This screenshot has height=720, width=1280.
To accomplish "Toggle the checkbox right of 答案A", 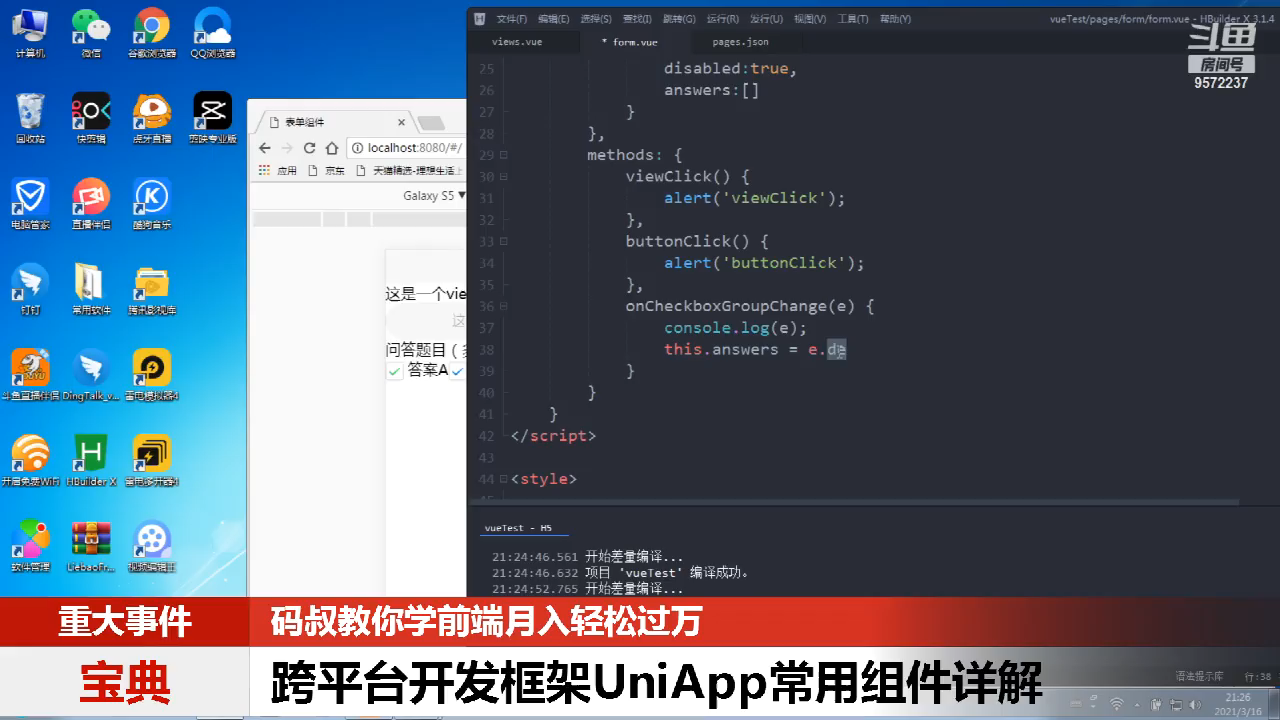I will 458,371.
